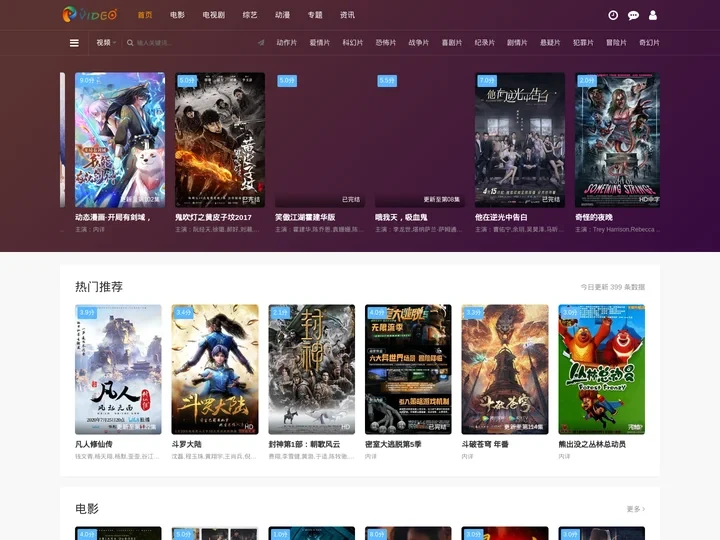Image resolution: width=720 pixels, height=540 pixels.
Task: Open the 斗罗大陆 poster
Action: tap(215, 369)
